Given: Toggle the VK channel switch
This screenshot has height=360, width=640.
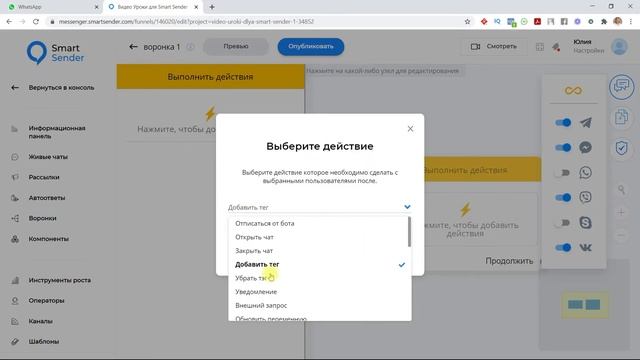Looking at the screenshot, I should (563, 247).
